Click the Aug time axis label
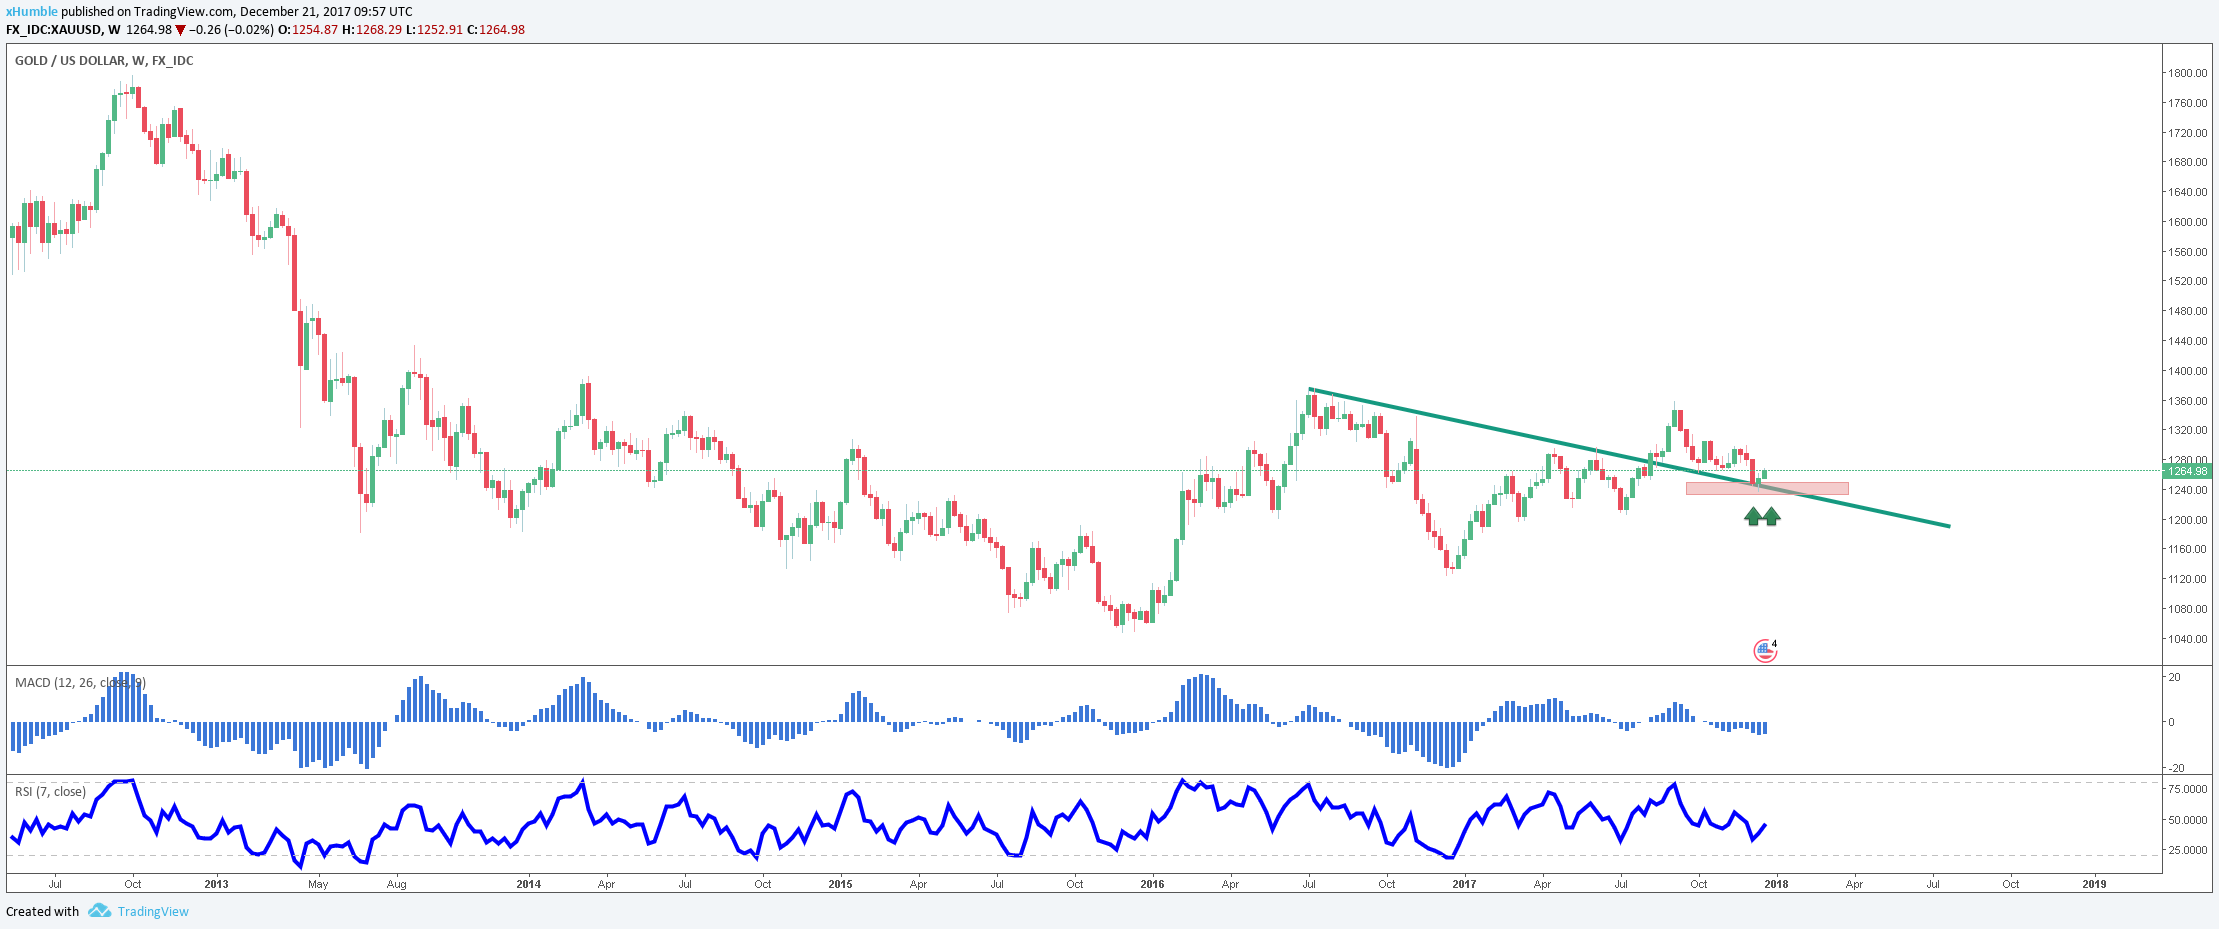This screenshot has height=929, width=2219. click(396, 884)
